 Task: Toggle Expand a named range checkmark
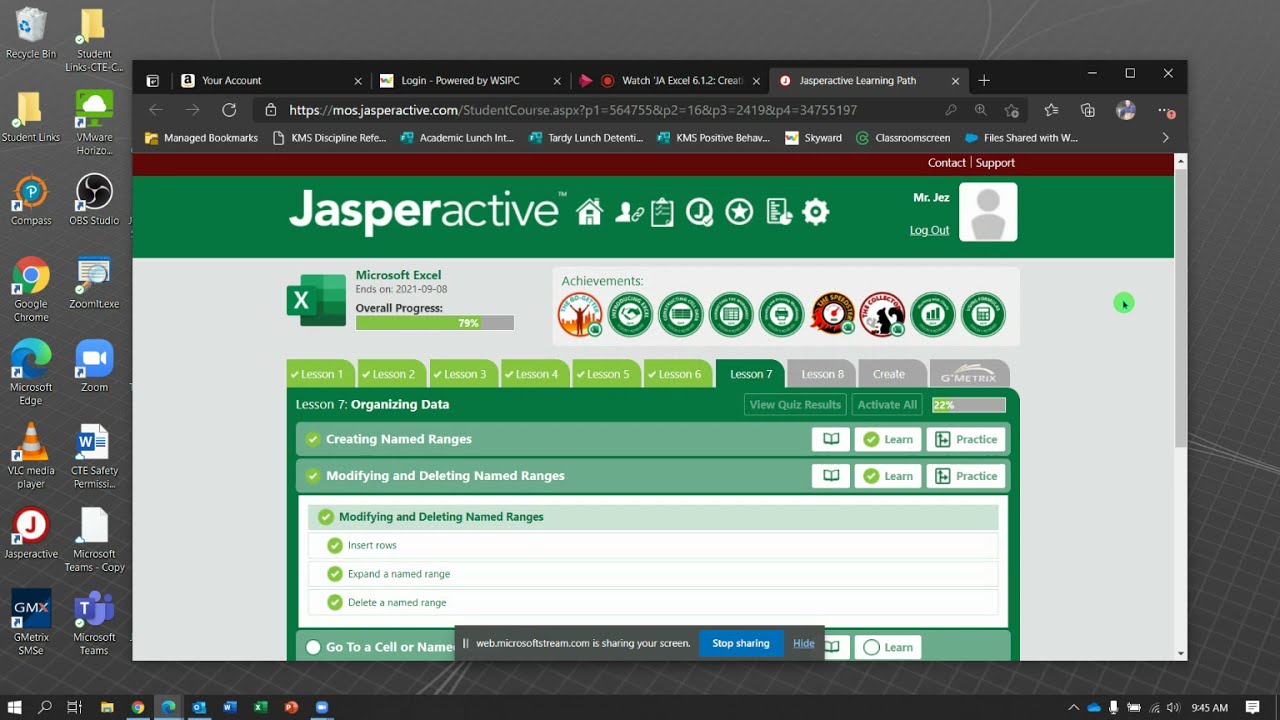click(335, 574)
